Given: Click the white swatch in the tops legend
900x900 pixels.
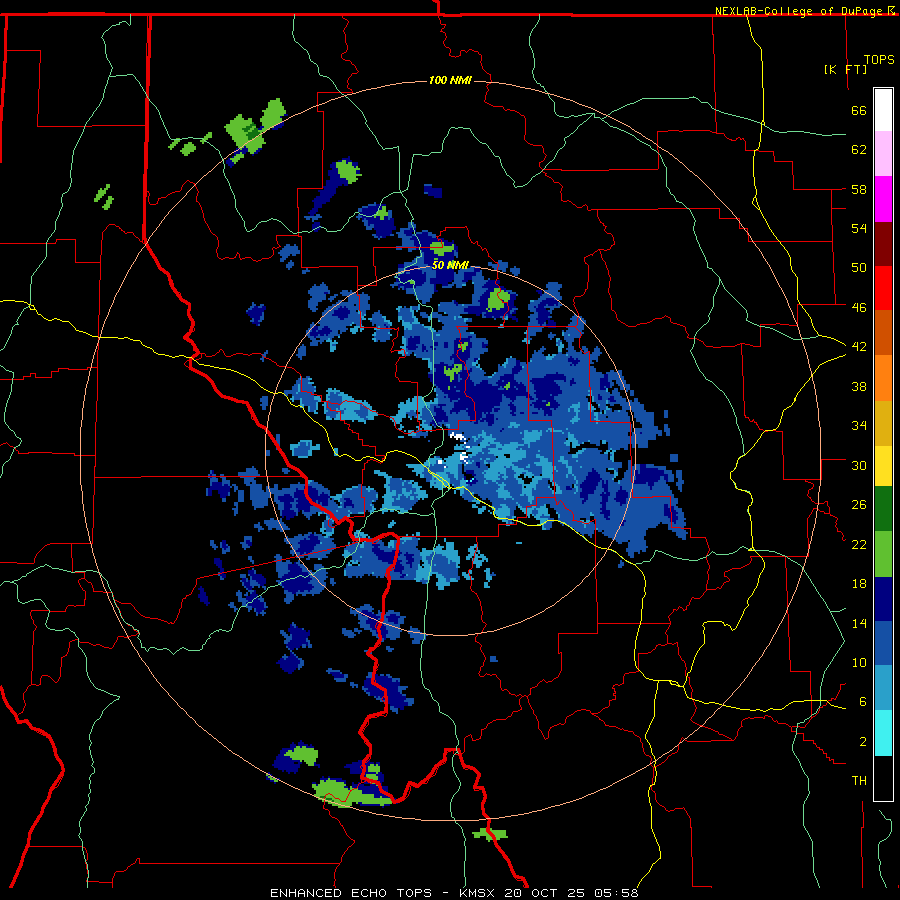Looking at the screenshot, I should pos(883,110).
